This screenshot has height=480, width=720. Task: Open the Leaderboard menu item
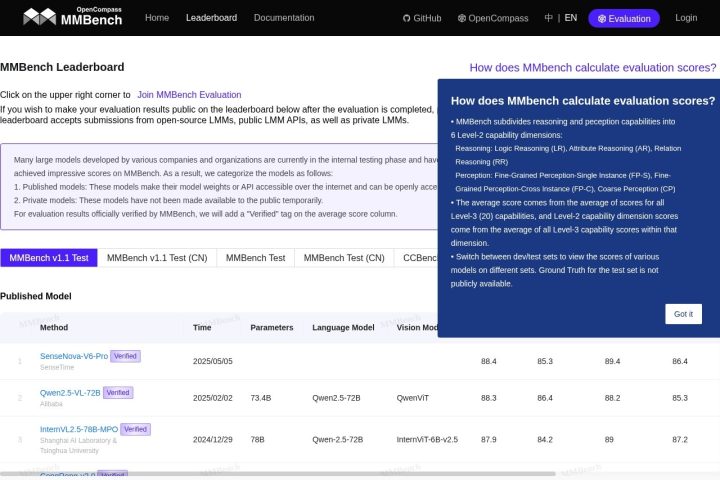click(x=211, y=18)
